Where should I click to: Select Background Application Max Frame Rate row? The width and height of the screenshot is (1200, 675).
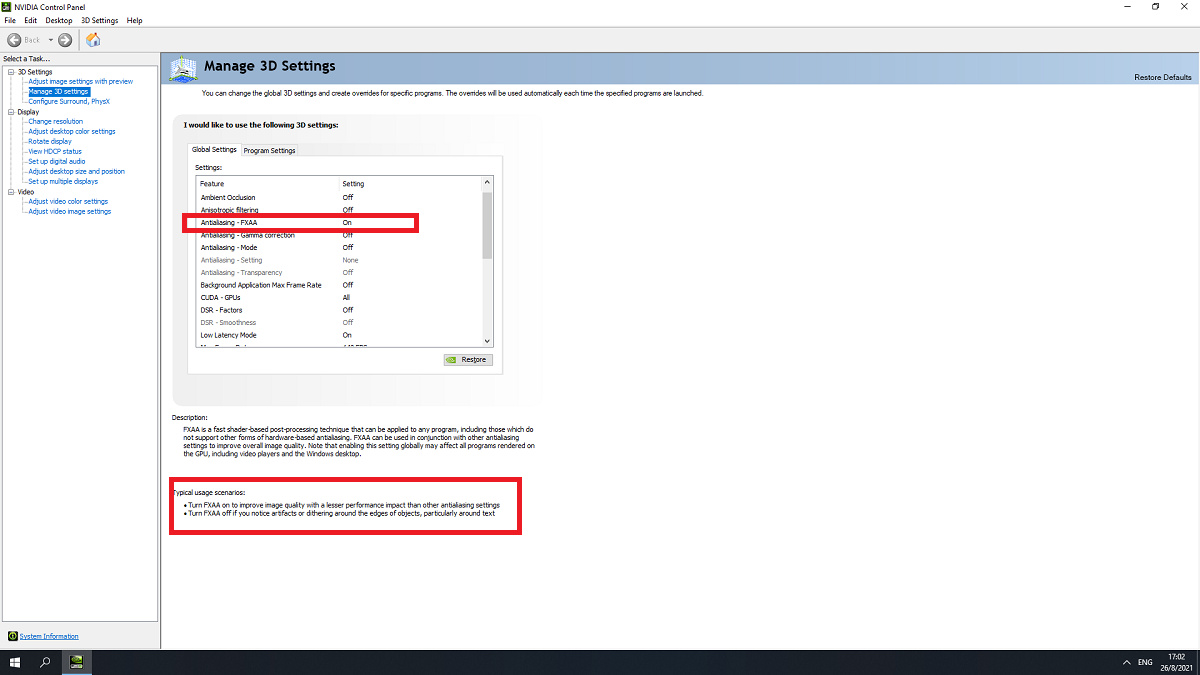(x=339, y=285)
